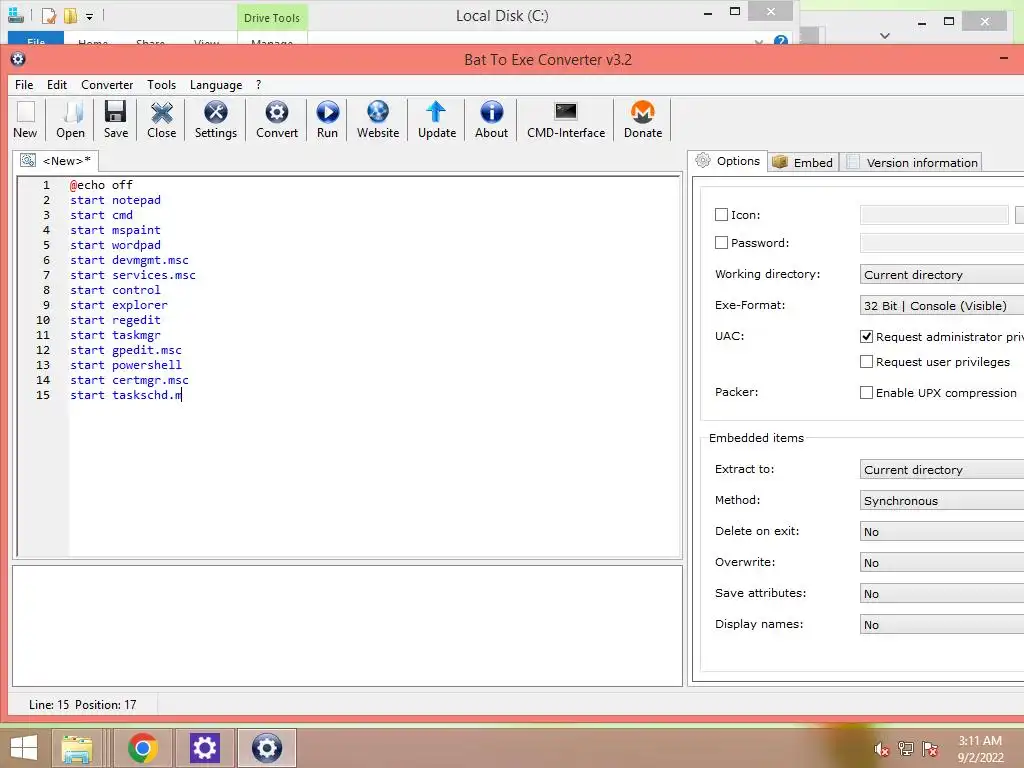This screenshot has height=768, width=1024.
Task: Open the Display names dropdown
Action: tap(942, 624)
